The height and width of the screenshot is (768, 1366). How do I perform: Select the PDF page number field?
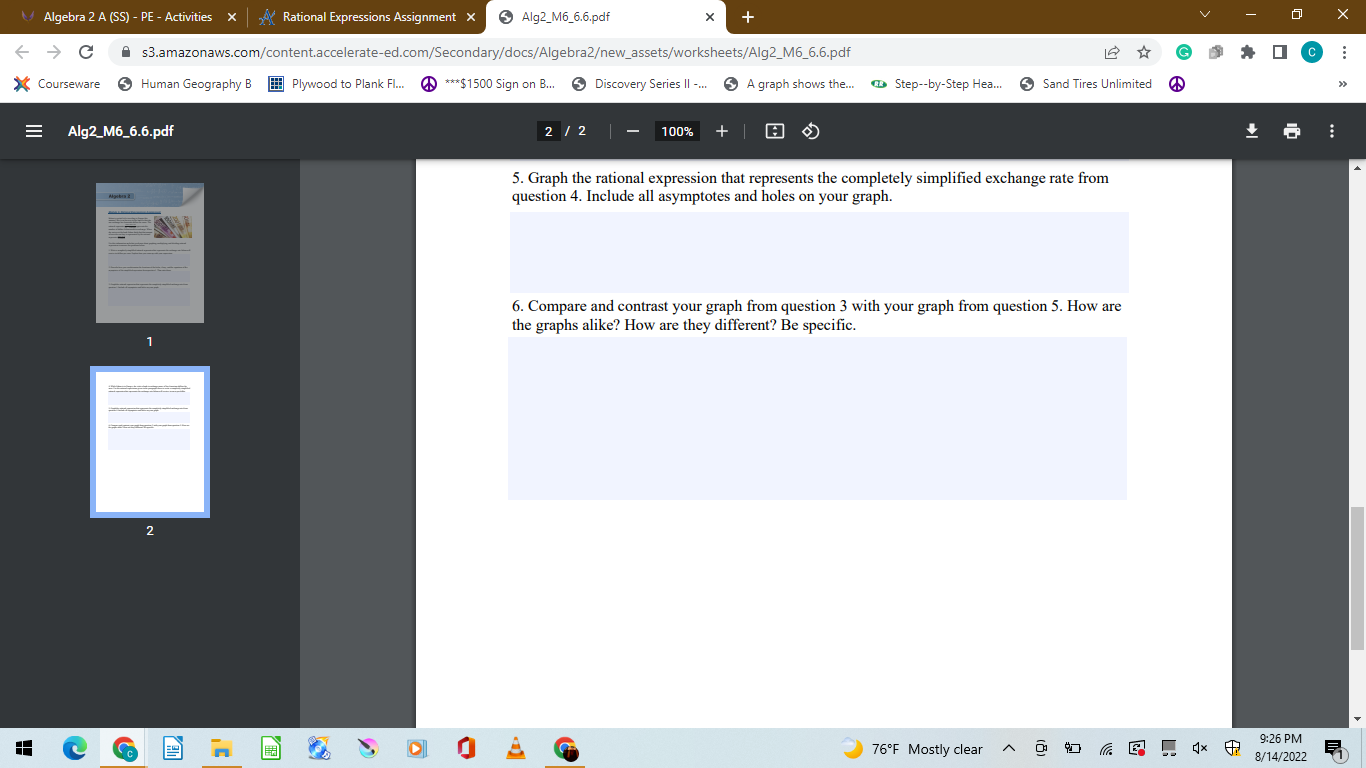tap(548, 131)
